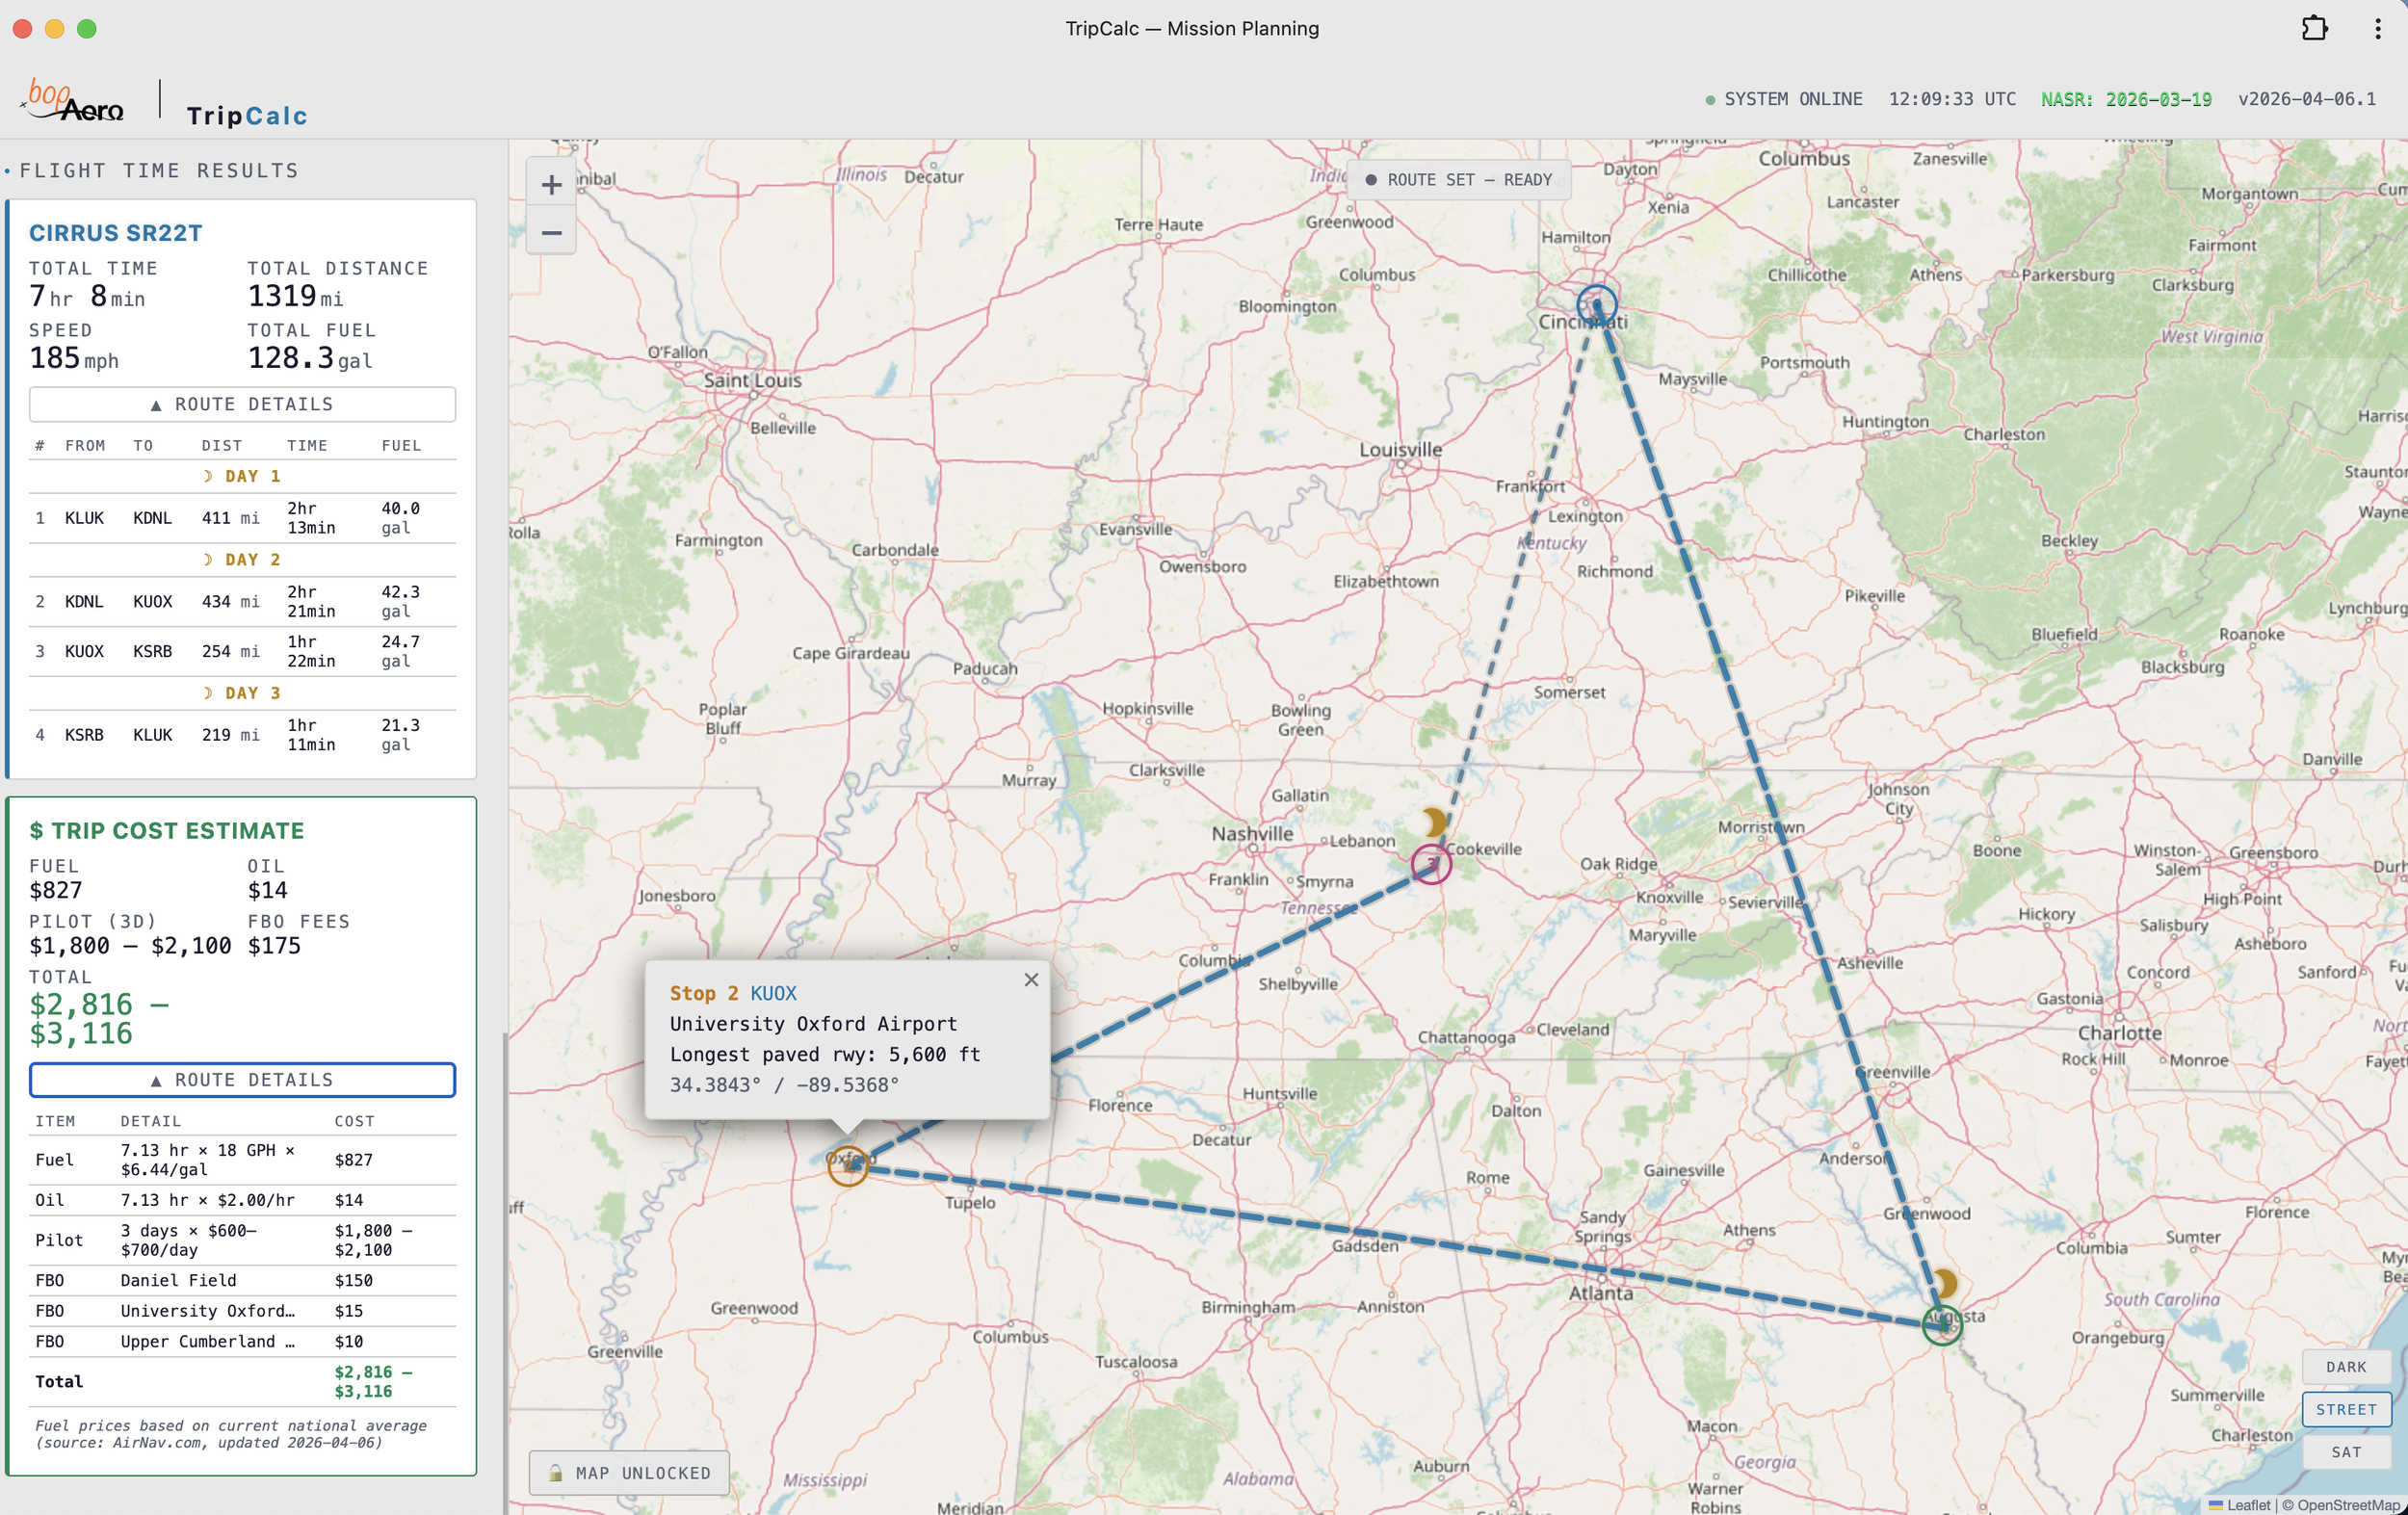
Task: Open the three-dot overflow menu
Action: click(2377, 28)
